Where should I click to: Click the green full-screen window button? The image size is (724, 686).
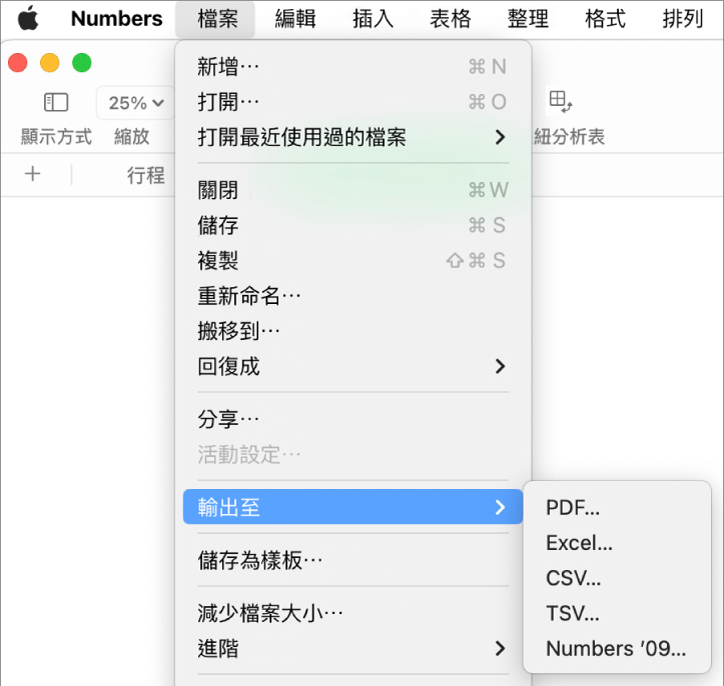(x=82, y=63)
